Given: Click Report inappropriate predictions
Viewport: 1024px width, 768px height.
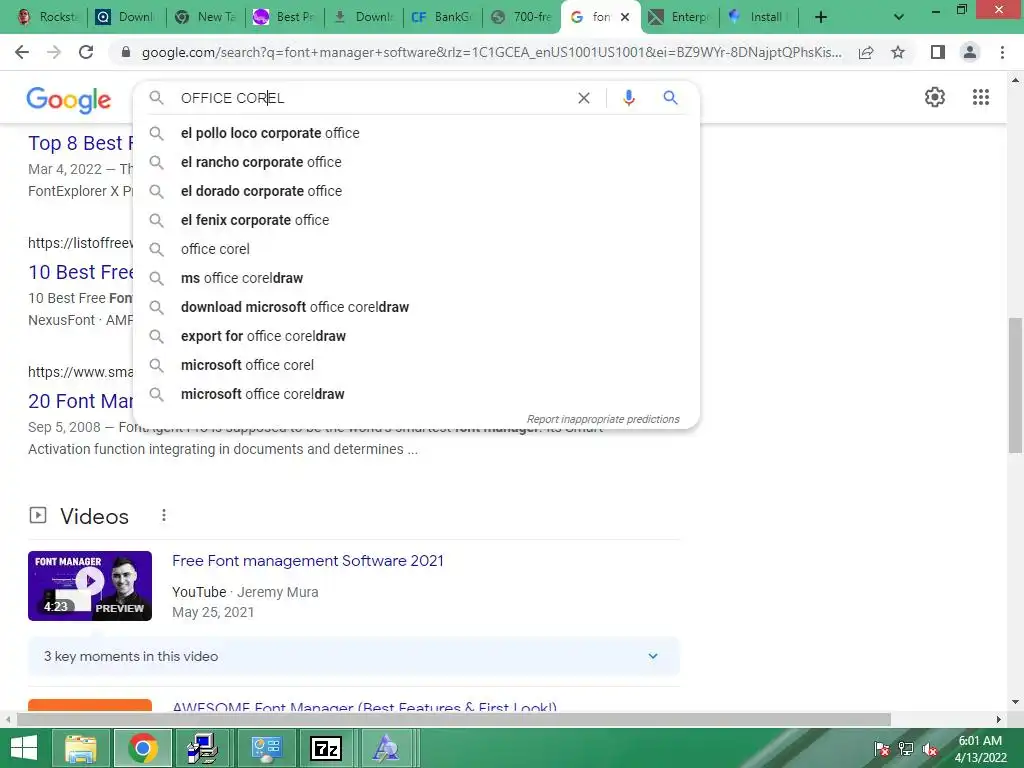Looking at the screenshot, I should click(x=603, y=419).
